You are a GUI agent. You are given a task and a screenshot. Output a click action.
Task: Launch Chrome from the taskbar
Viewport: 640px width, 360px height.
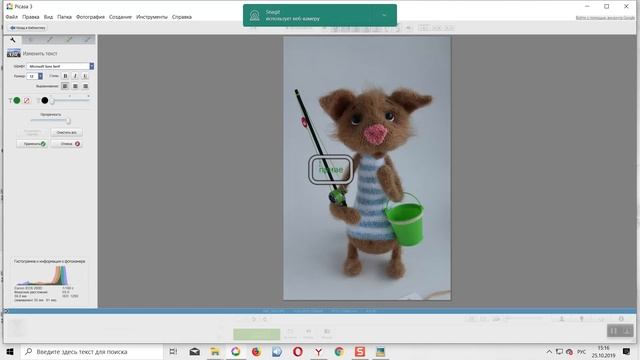pos(339,351)
